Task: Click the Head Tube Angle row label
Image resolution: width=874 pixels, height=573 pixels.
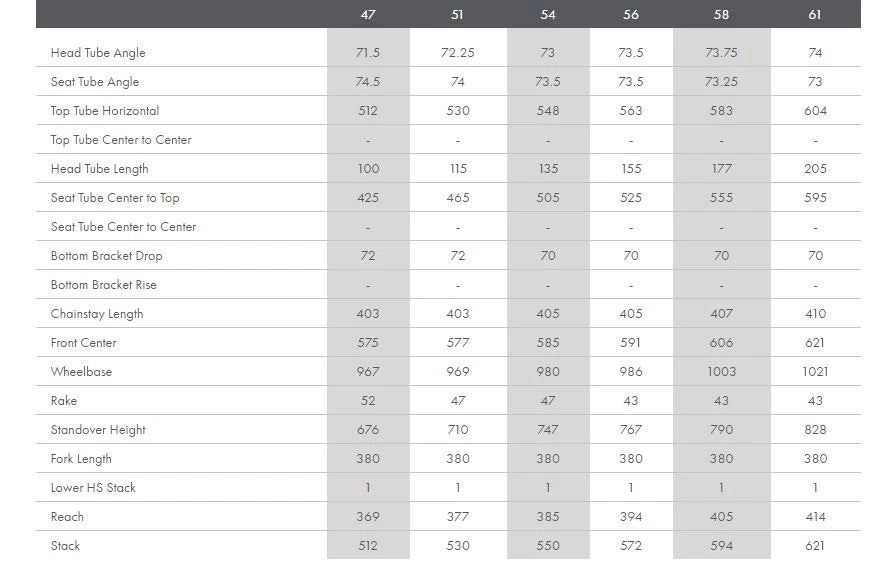Action: coord(98,53)
